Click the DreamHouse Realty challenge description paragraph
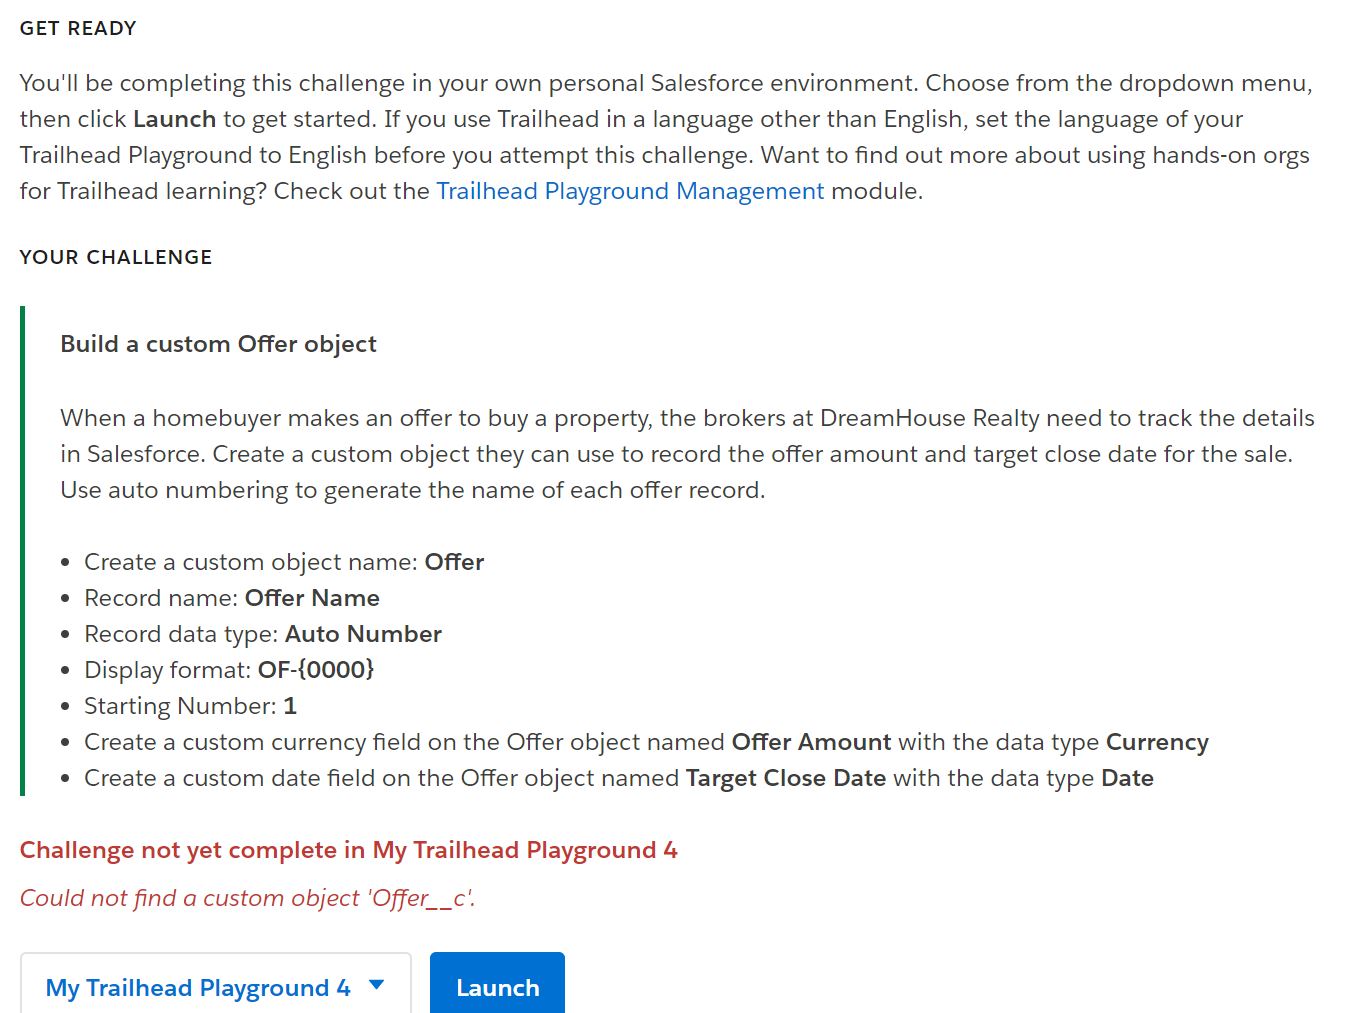Screen dimensions: 1352x1013 click(687, 454)
